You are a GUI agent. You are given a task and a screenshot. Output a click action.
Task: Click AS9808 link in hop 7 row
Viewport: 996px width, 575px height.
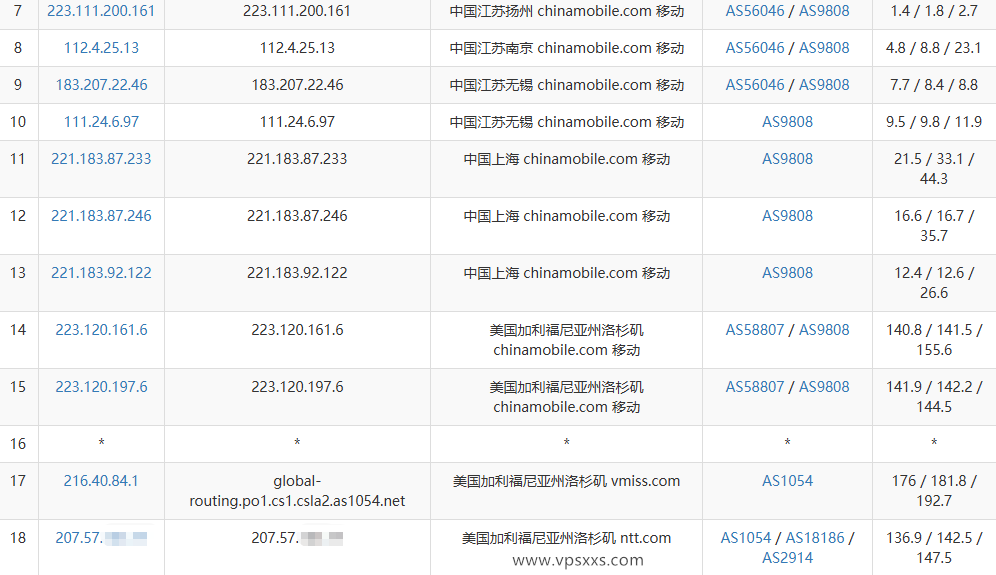click(x=824, y=11)
